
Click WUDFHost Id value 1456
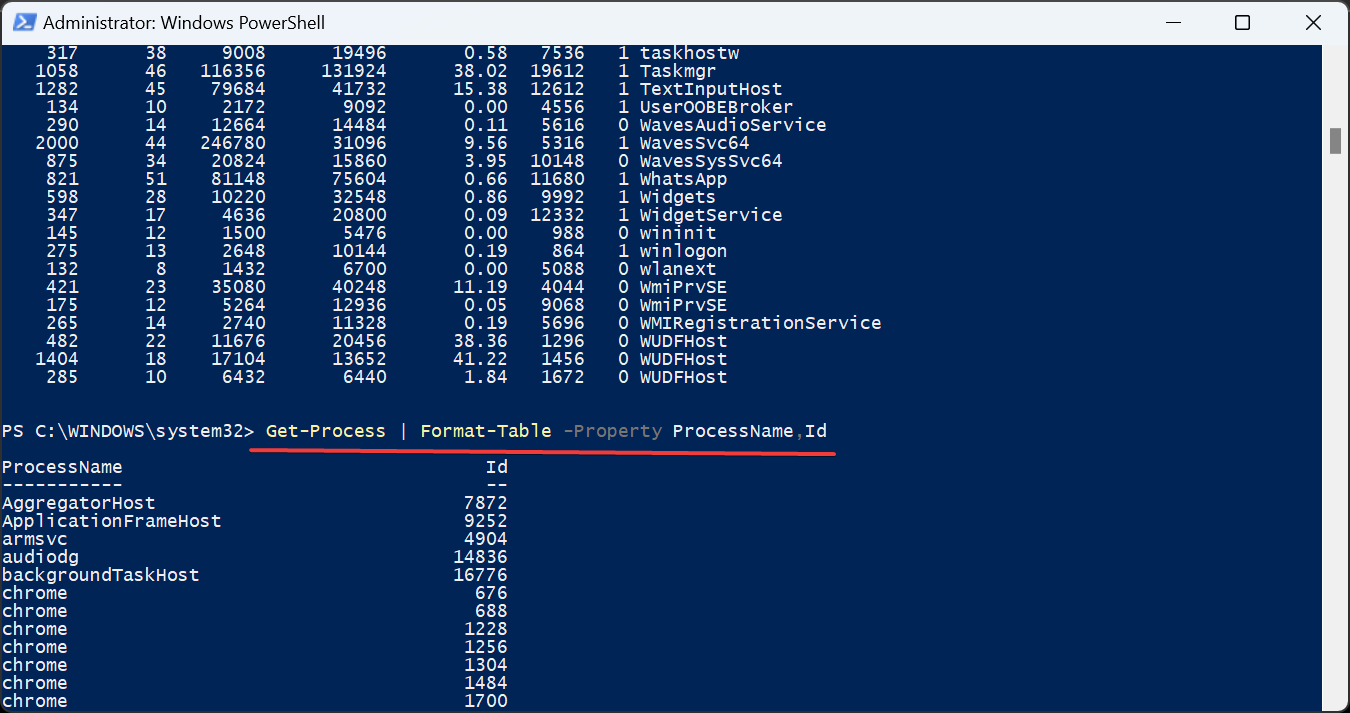tap(563, 359)
